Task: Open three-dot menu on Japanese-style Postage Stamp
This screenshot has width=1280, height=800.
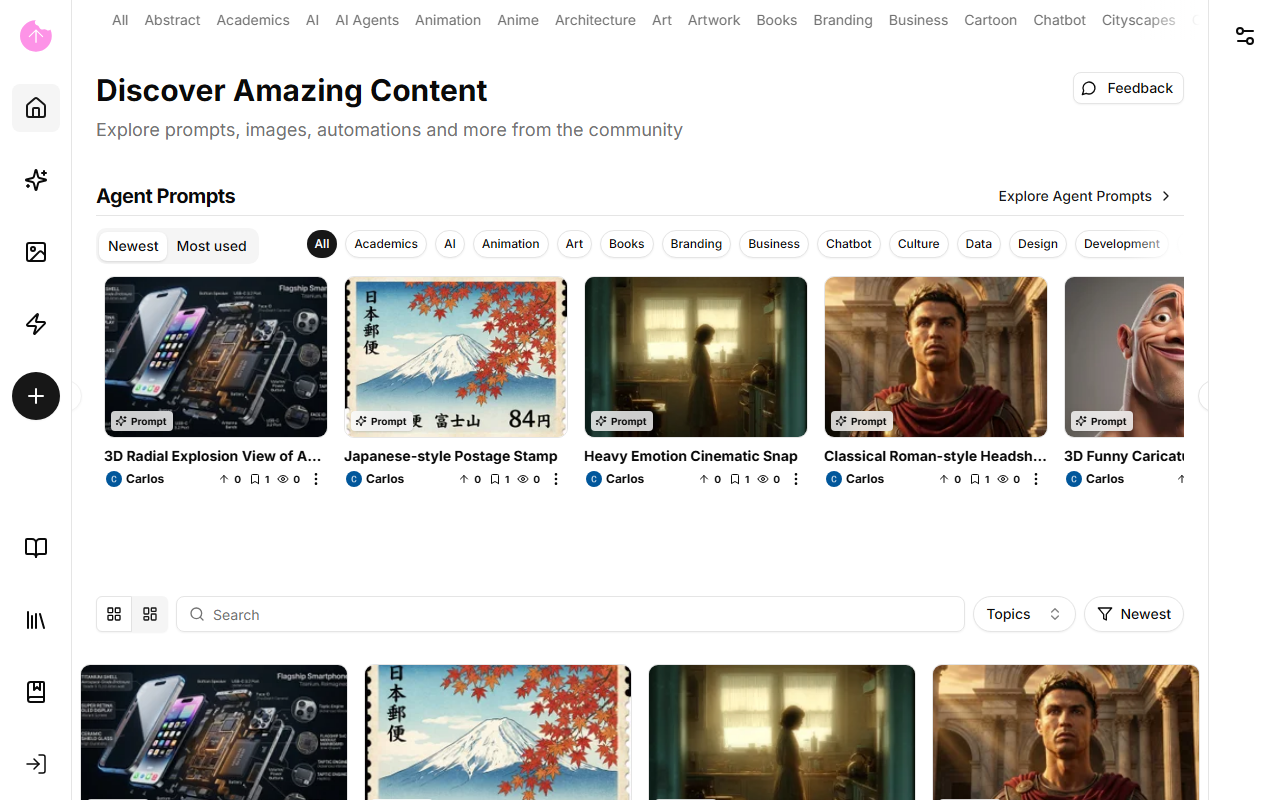Action: [556, 479]
